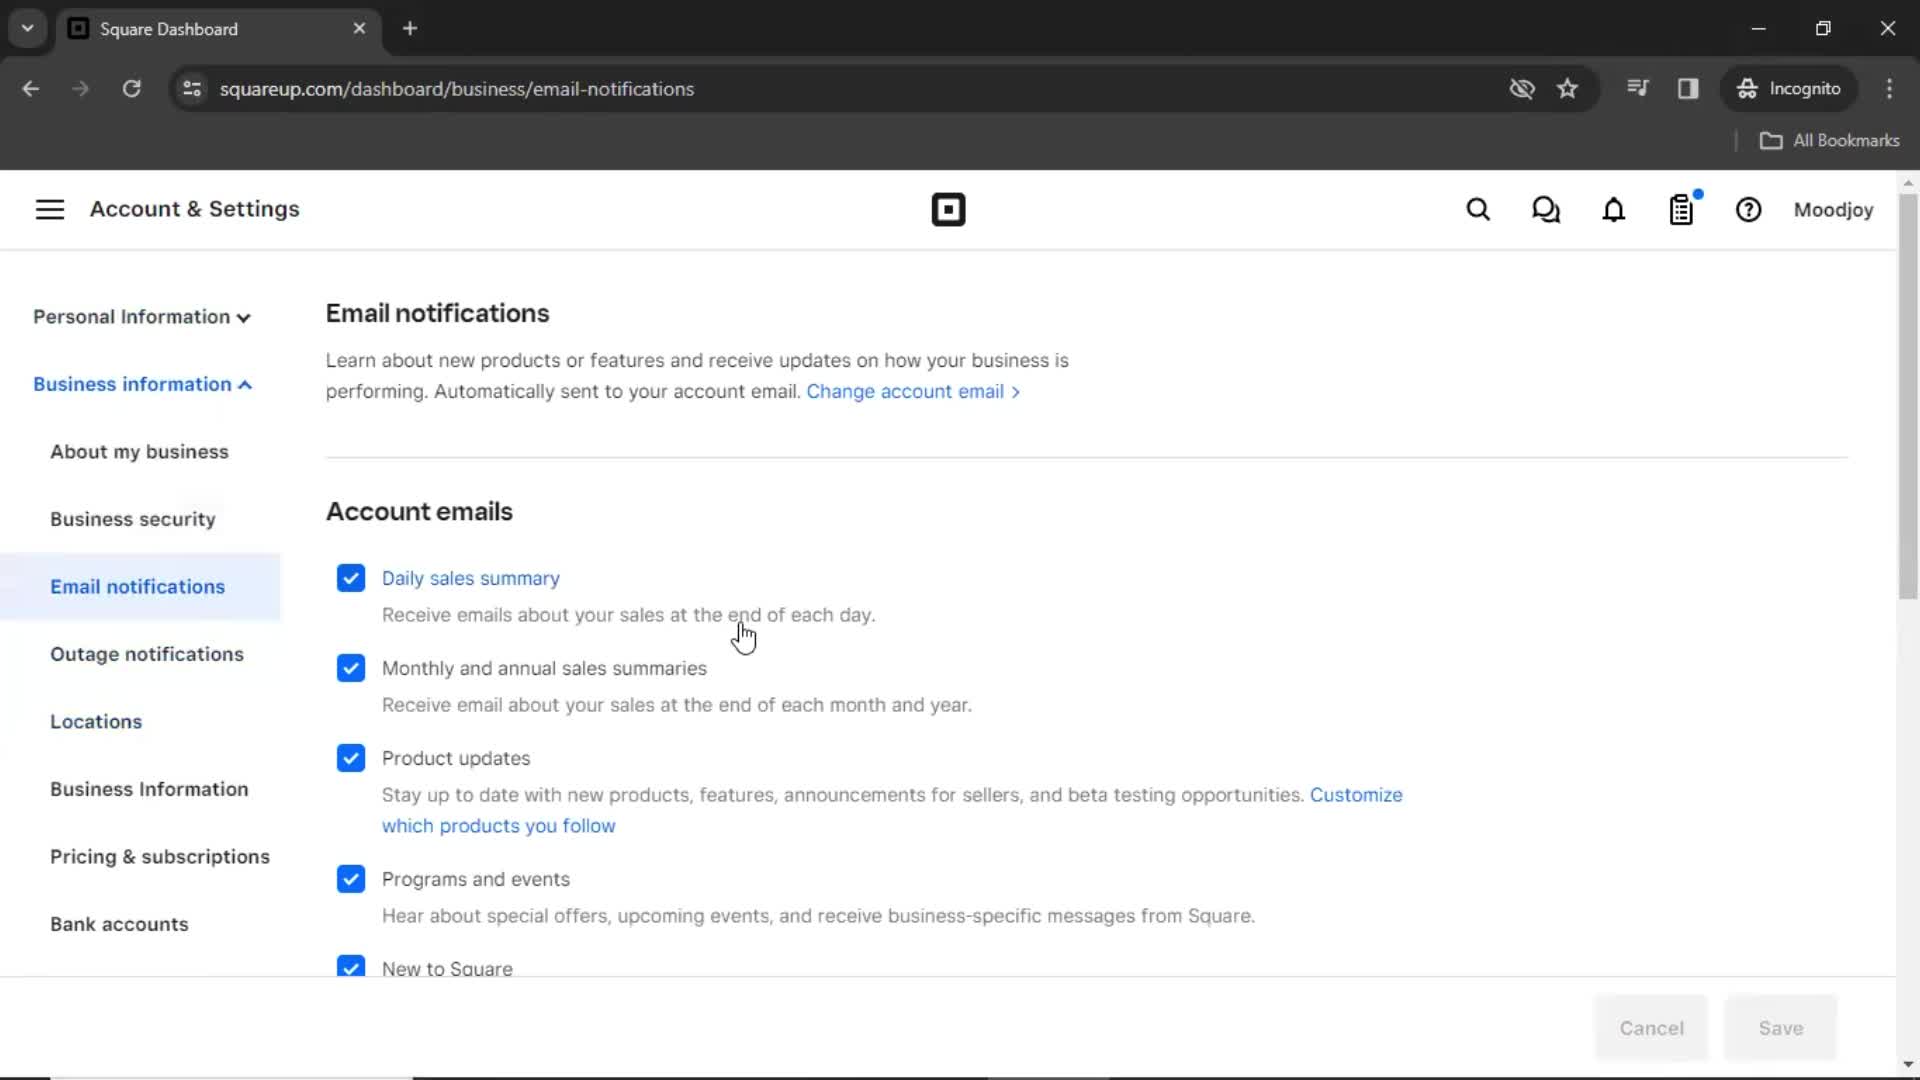Uncheck Product updates checkbox
Image resolution: width=1920 pixels, height=1080 pixels.
point(351,758)
